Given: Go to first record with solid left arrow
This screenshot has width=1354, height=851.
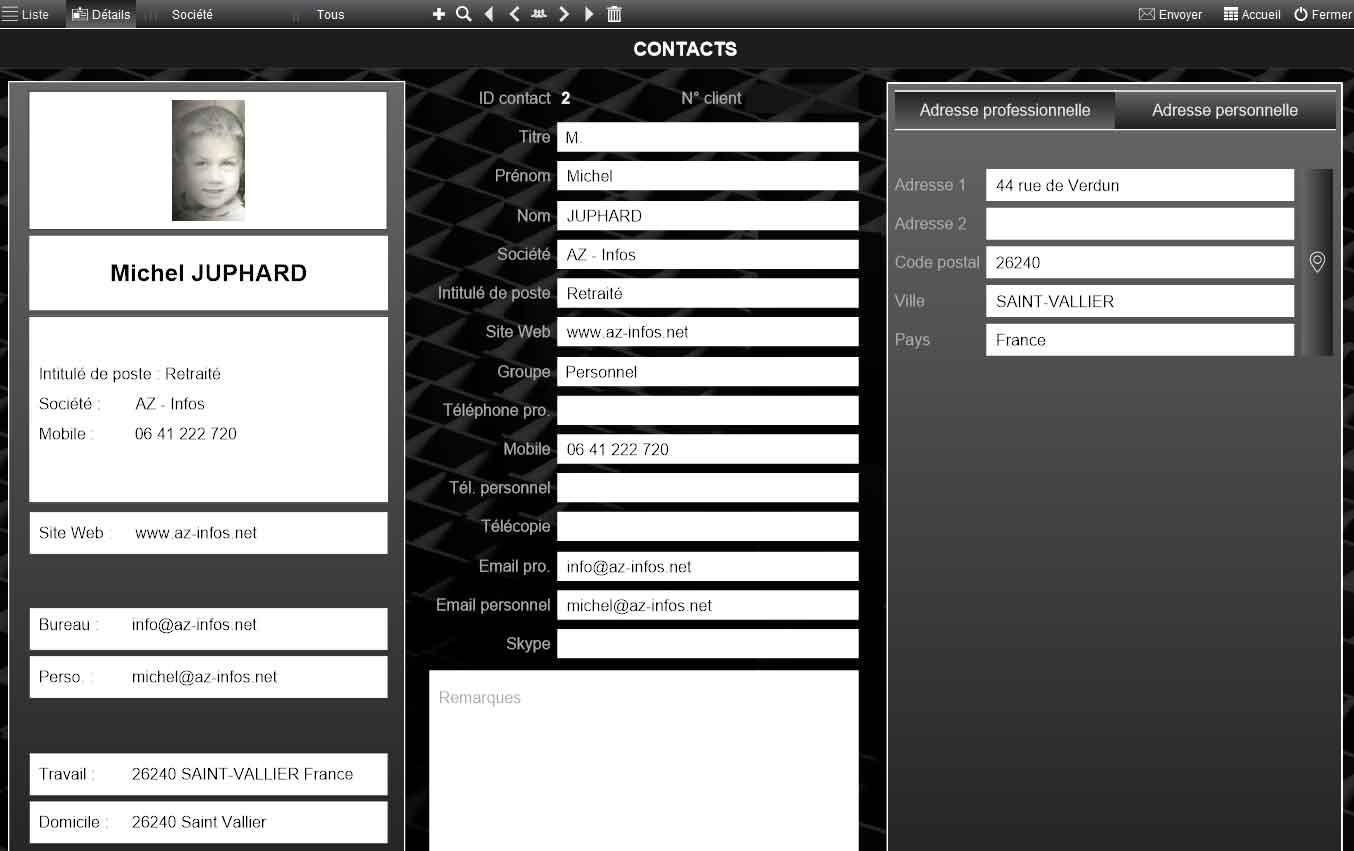Looking at the screenshot, I should [489, 14].
